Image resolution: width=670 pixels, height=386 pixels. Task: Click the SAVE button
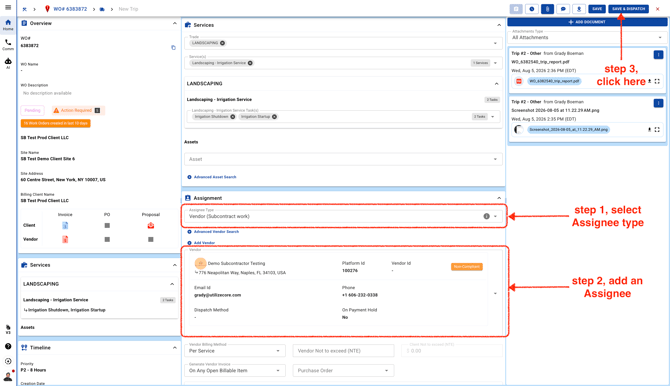pos(597,9)
